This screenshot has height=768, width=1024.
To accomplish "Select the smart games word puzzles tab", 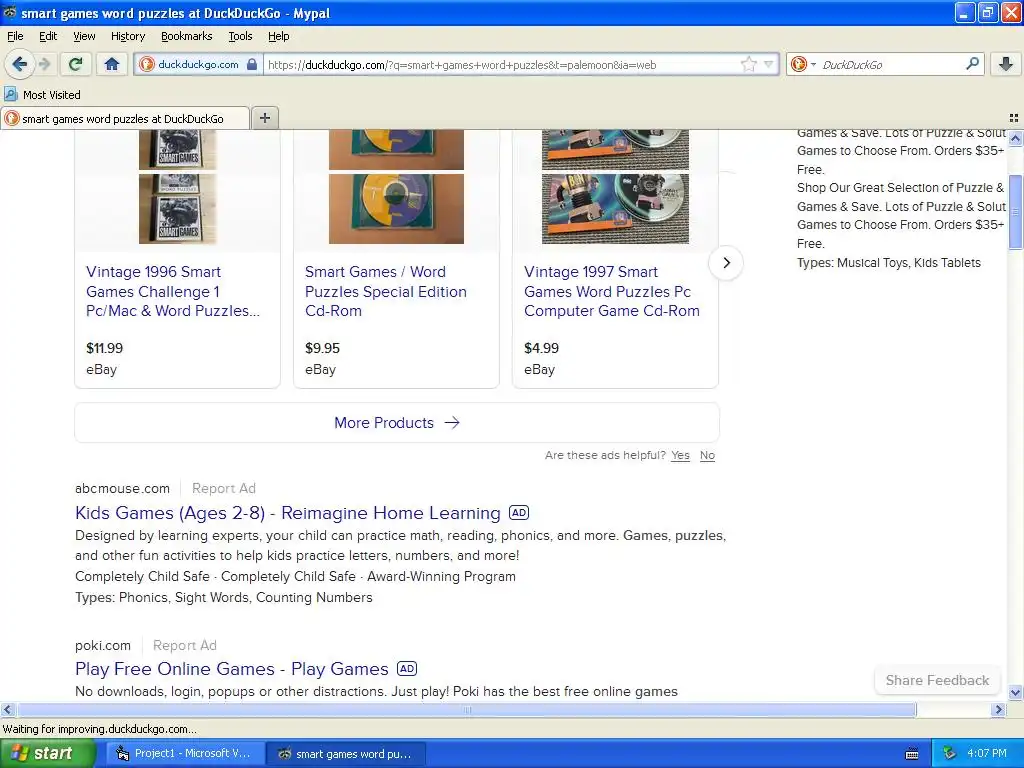I will click(x=124, y=118).
